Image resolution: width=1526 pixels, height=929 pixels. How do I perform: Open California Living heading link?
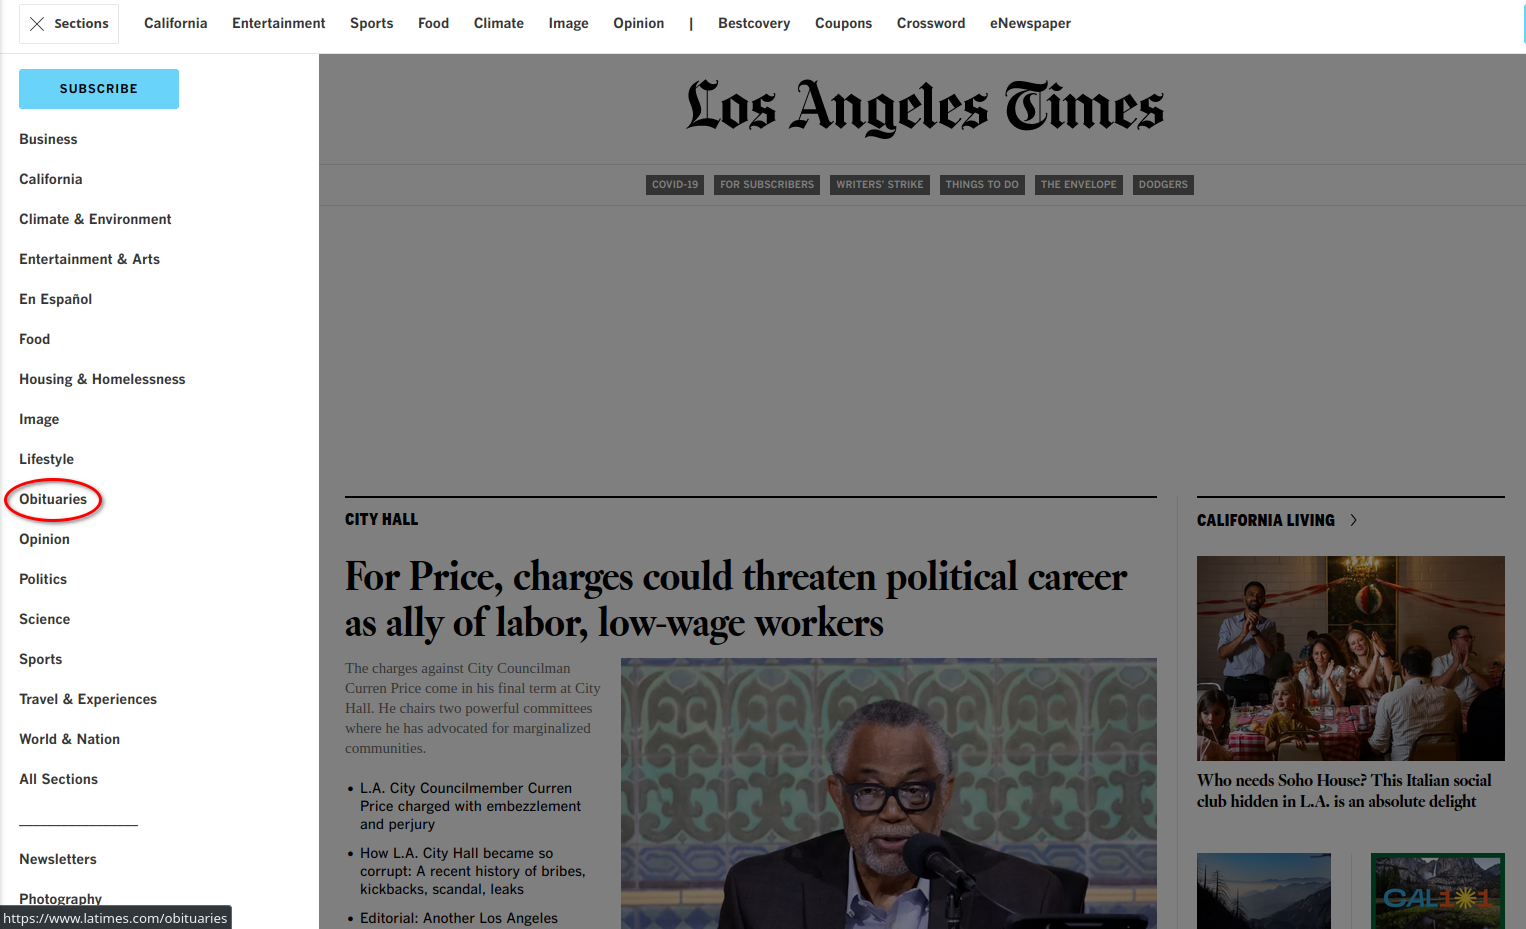1266,520
